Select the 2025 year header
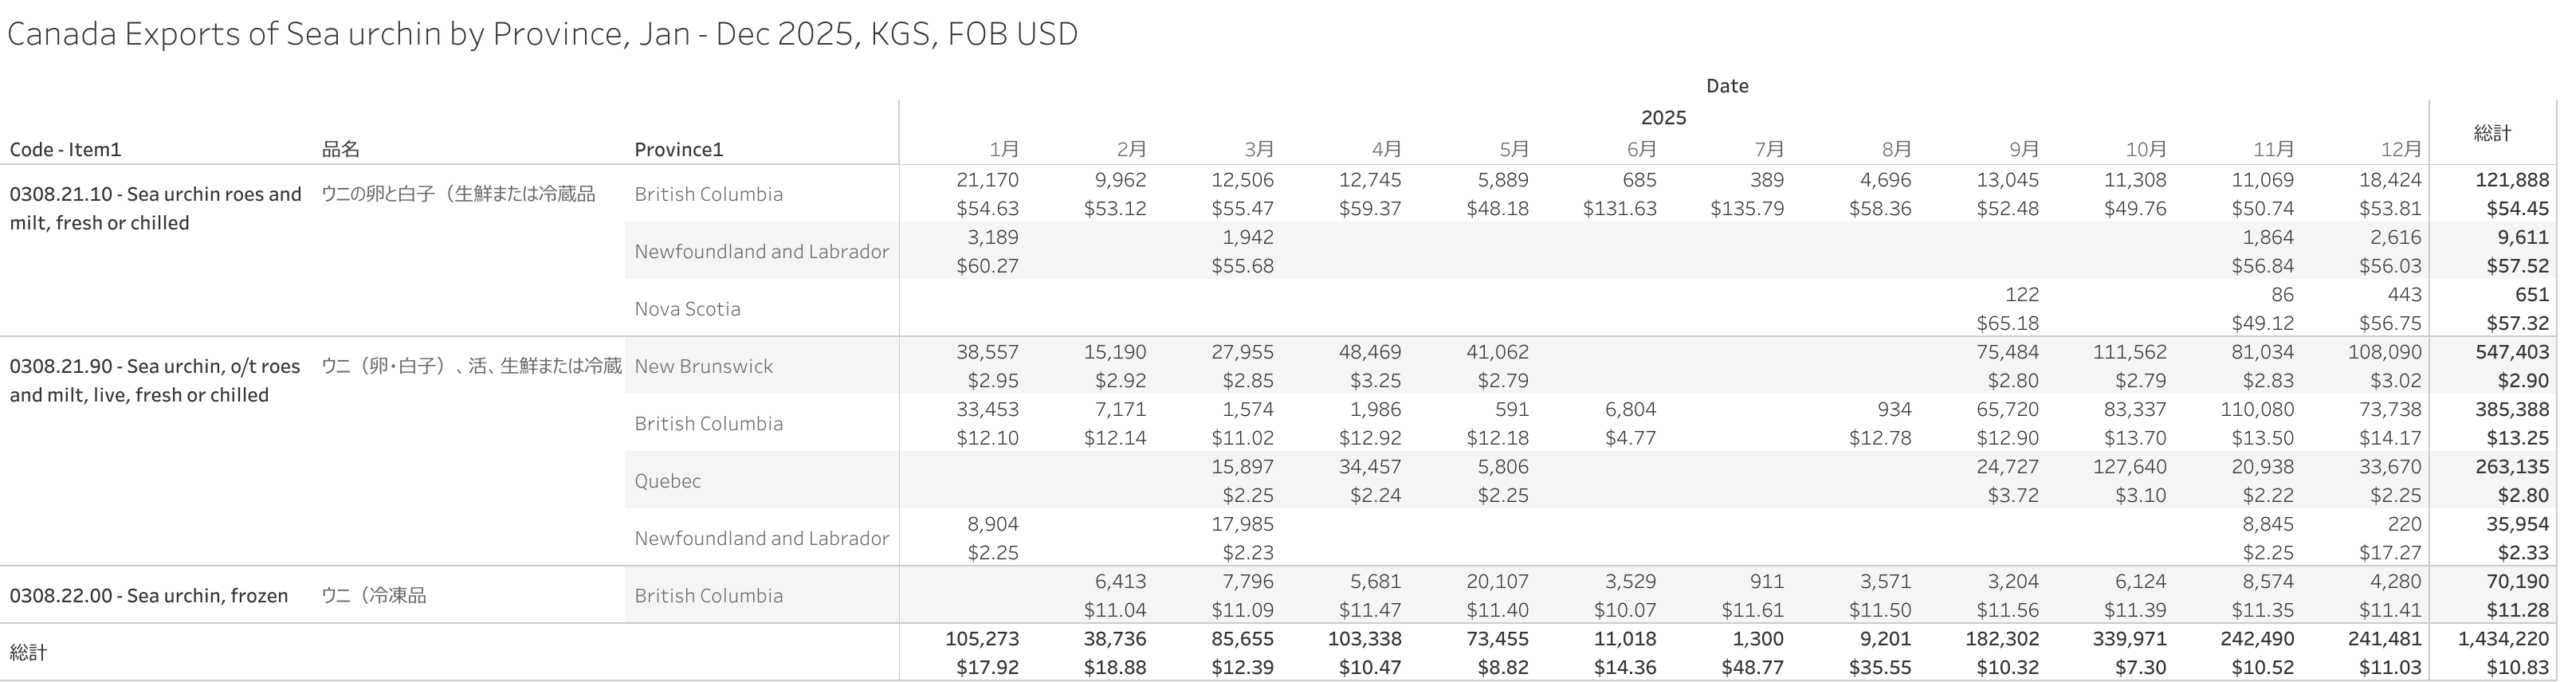Screen dimensions: 2560x682 tap(1663, 118)
